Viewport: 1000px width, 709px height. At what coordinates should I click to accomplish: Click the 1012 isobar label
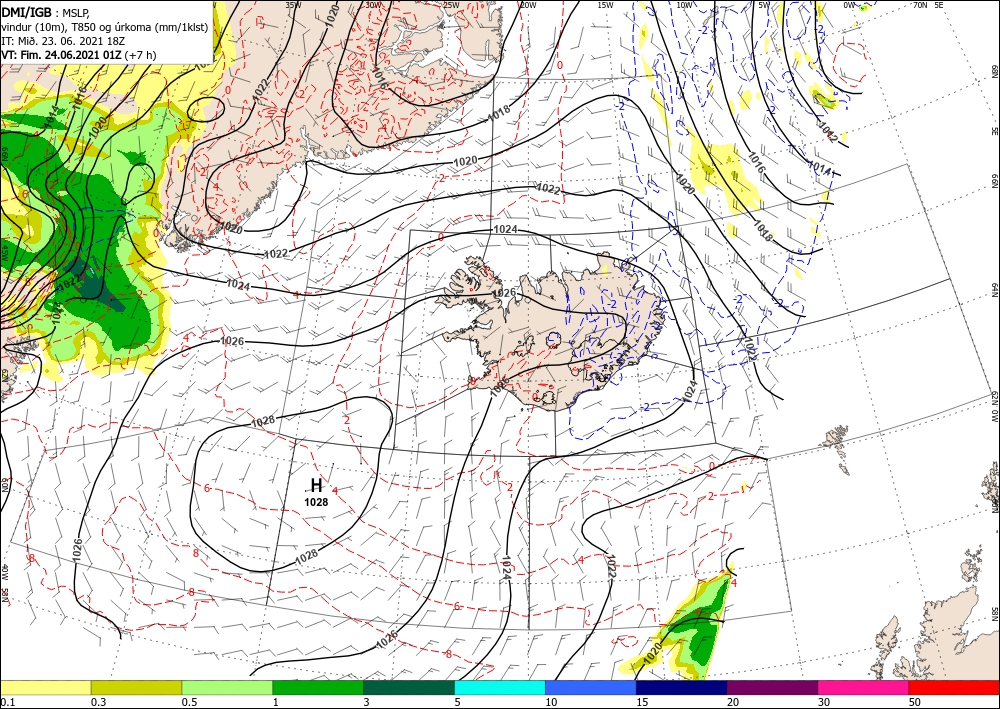(x=827, y=131)
